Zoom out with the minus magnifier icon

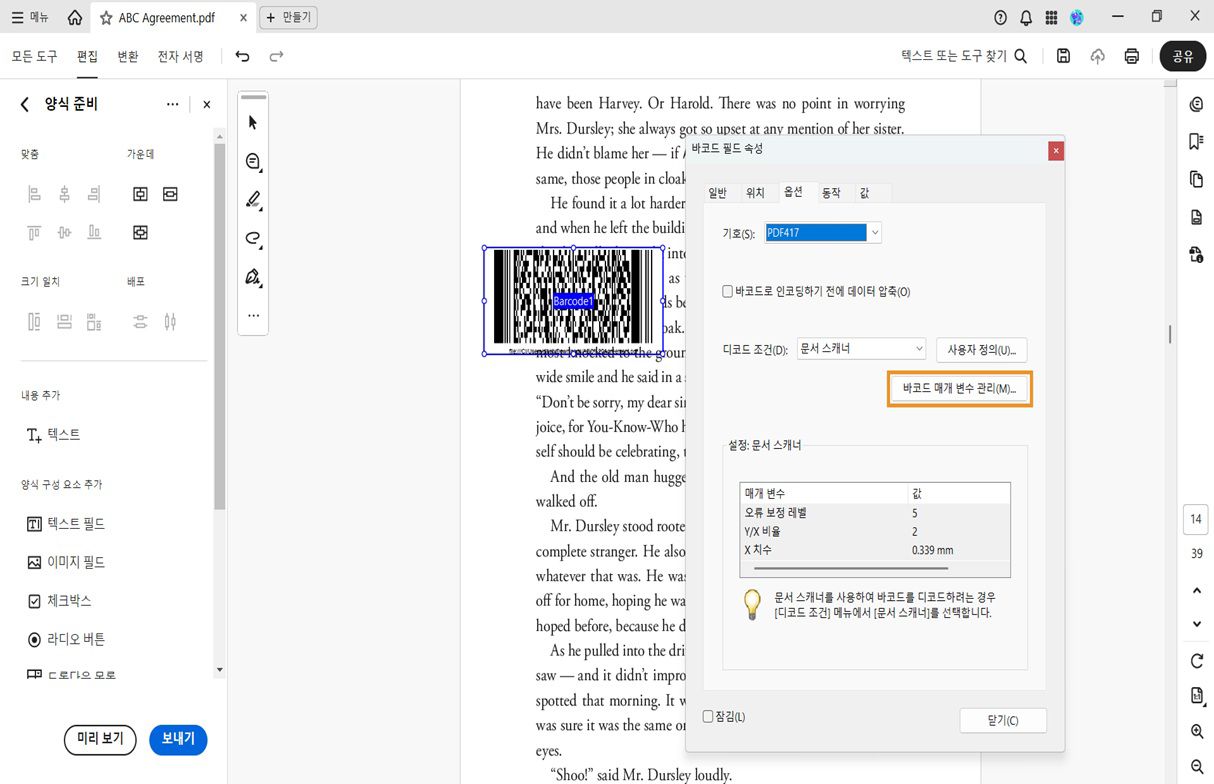point(1197,767)
